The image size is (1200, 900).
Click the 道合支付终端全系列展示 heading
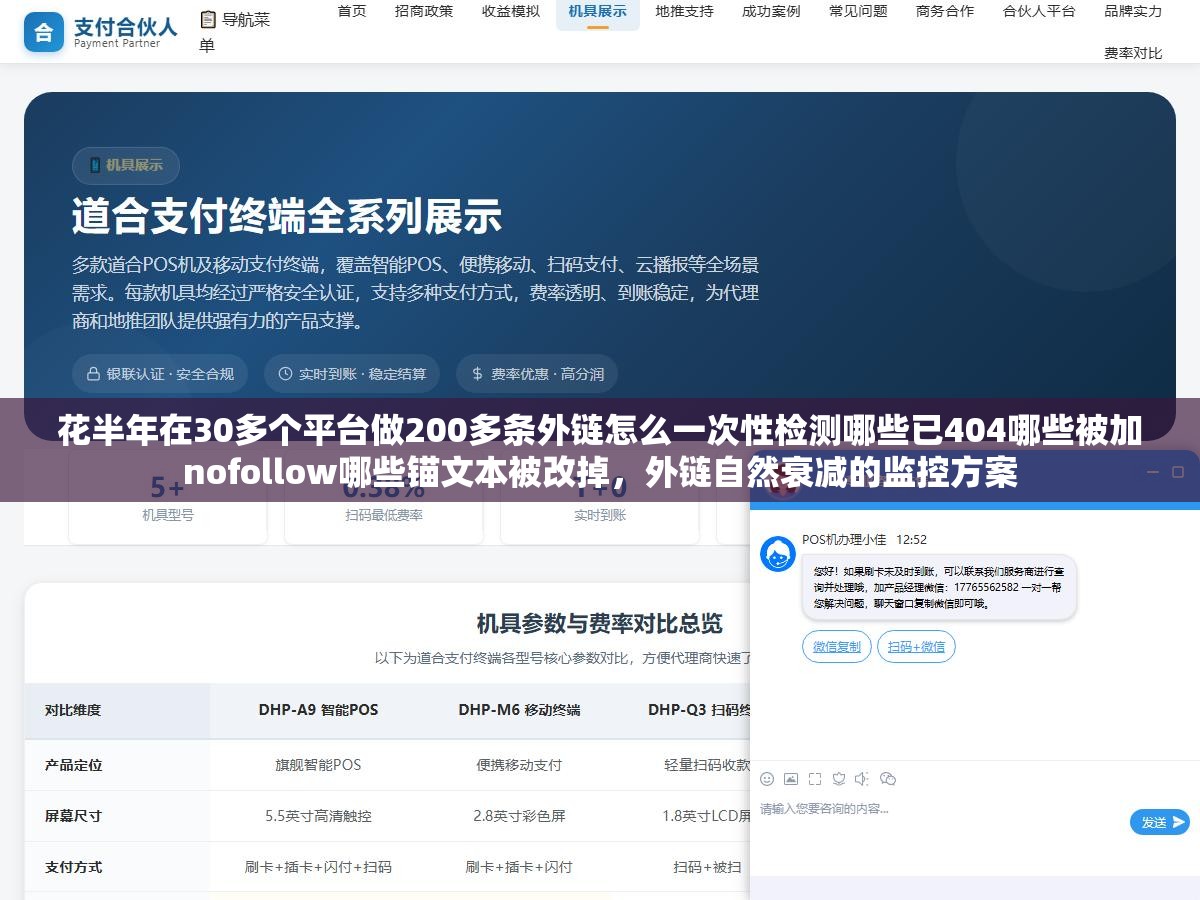tap(286, 216)
